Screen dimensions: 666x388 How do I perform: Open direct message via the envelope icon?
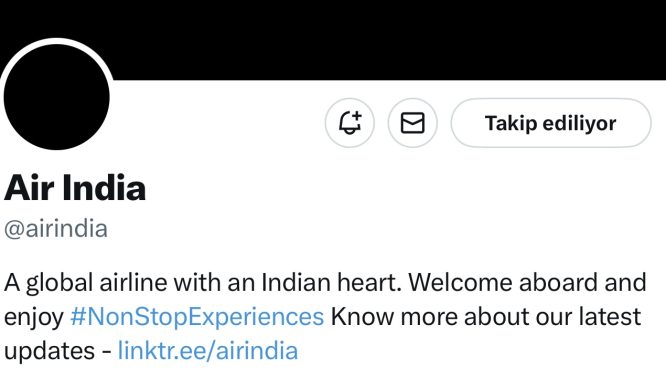412,123
